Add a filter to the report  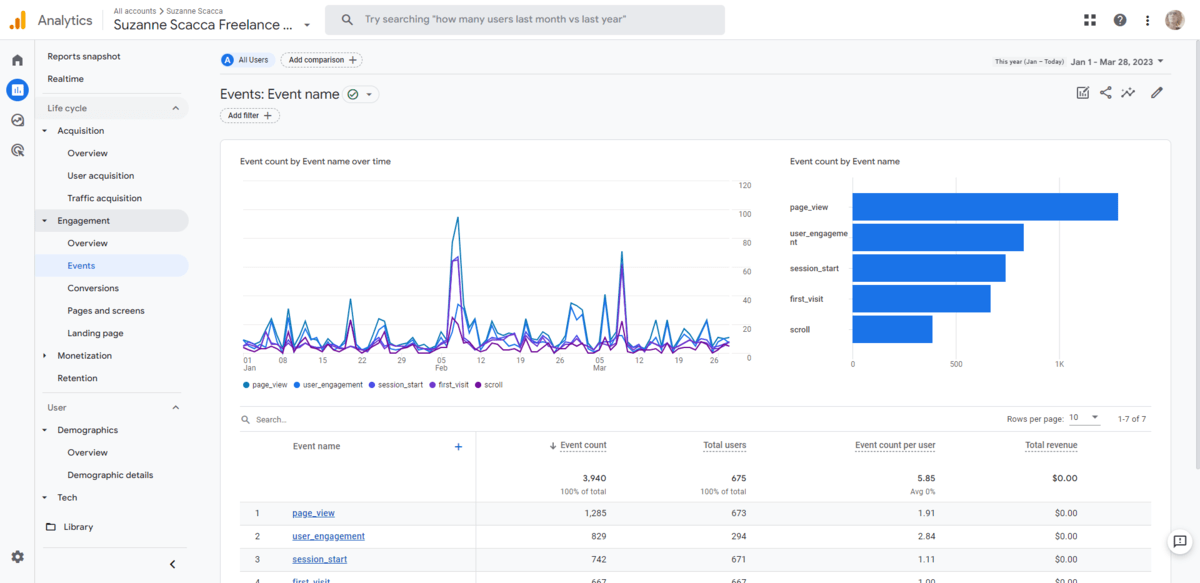point(249,115)
